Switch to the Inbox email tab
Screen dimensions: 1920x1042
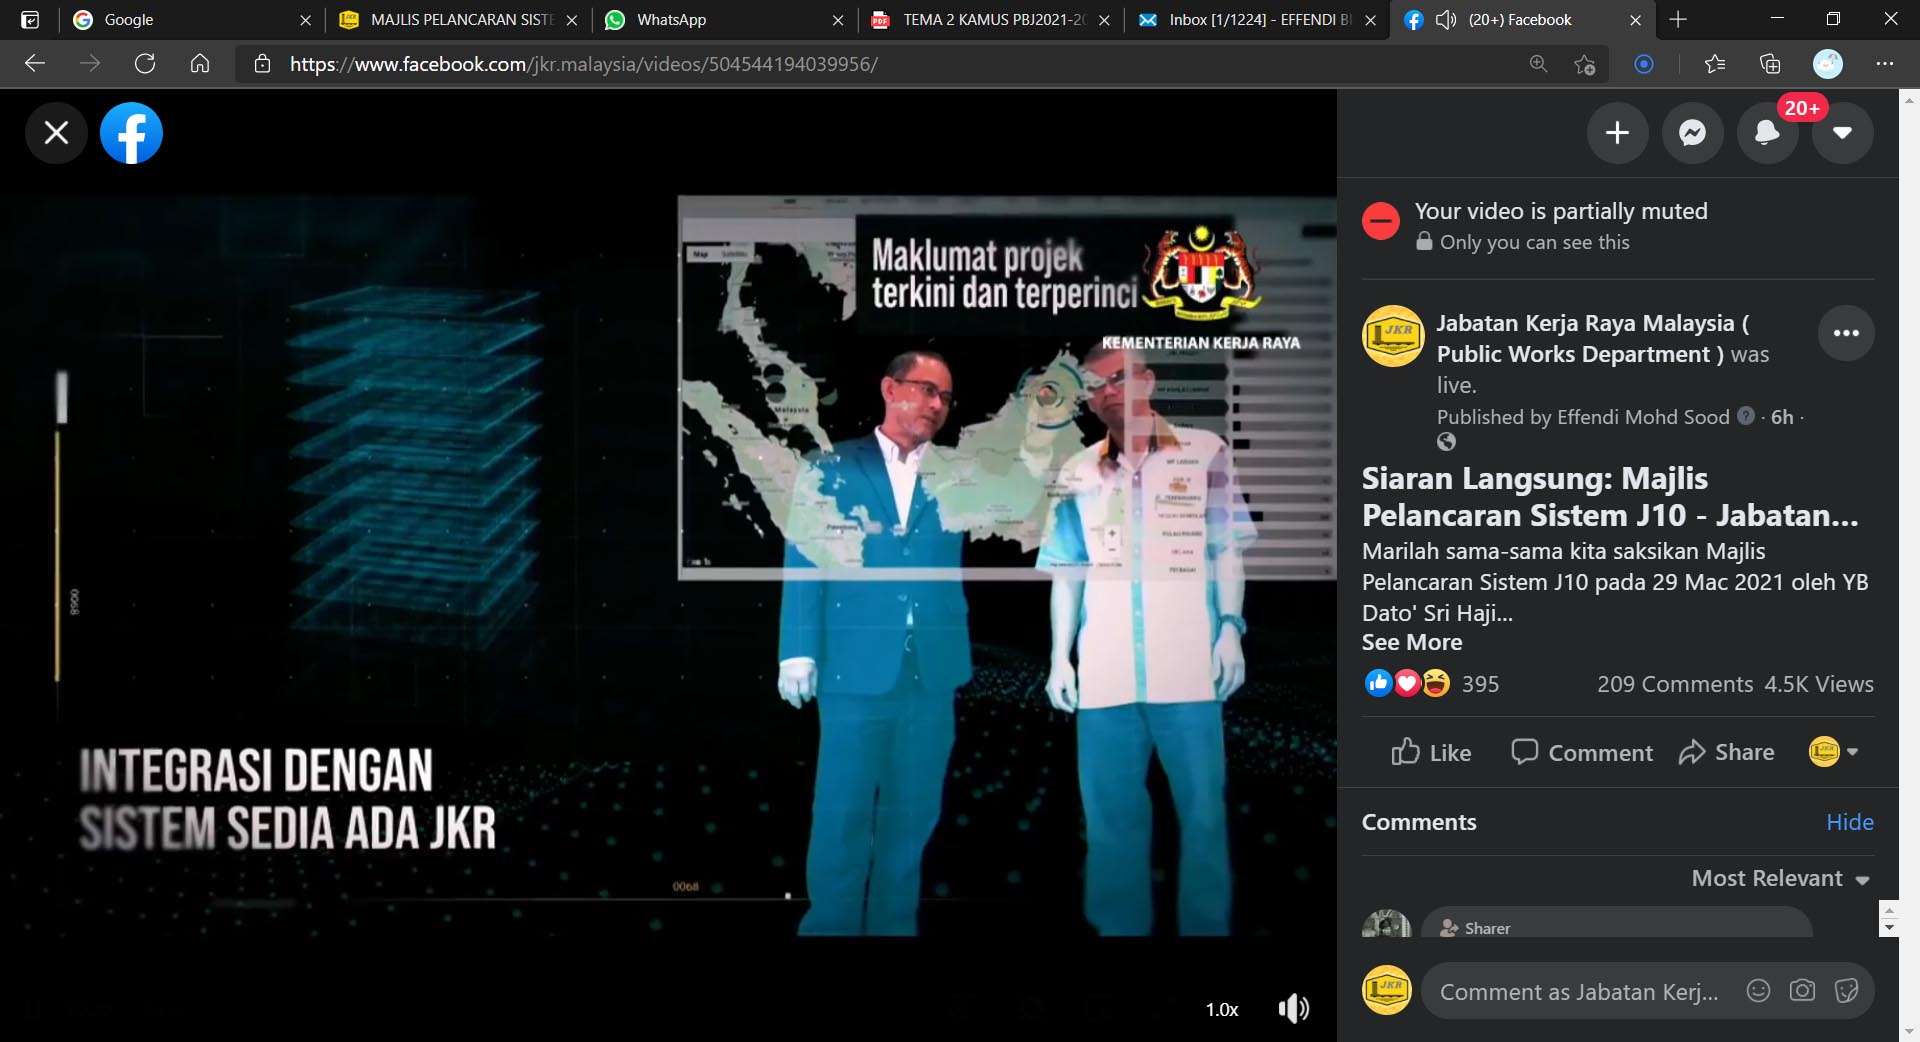1259,20
